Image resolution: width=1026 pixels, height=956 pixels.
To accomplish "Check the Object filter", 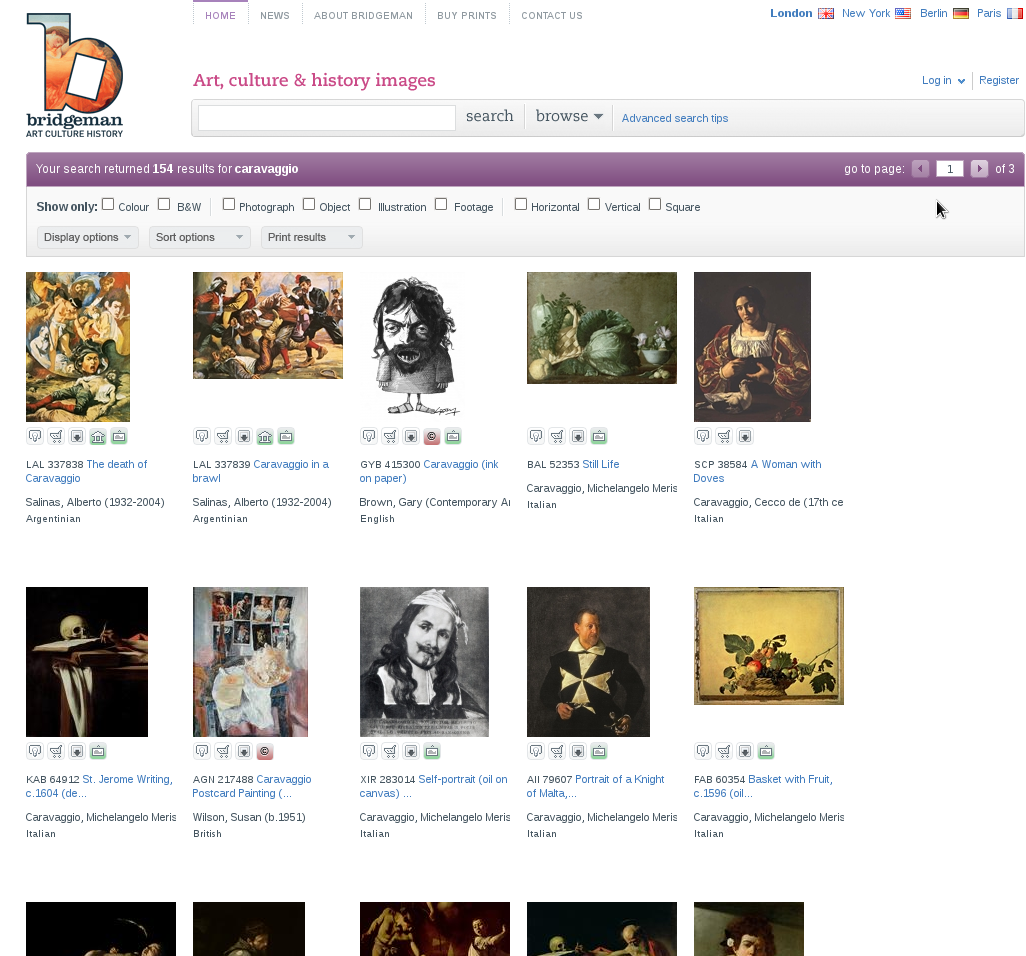I will 310,204.
